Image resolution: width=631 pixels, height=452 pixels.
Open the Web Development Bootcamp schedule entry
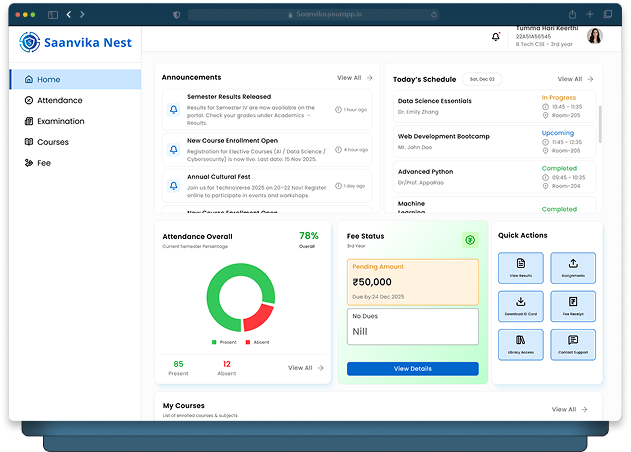pos(495,142)
